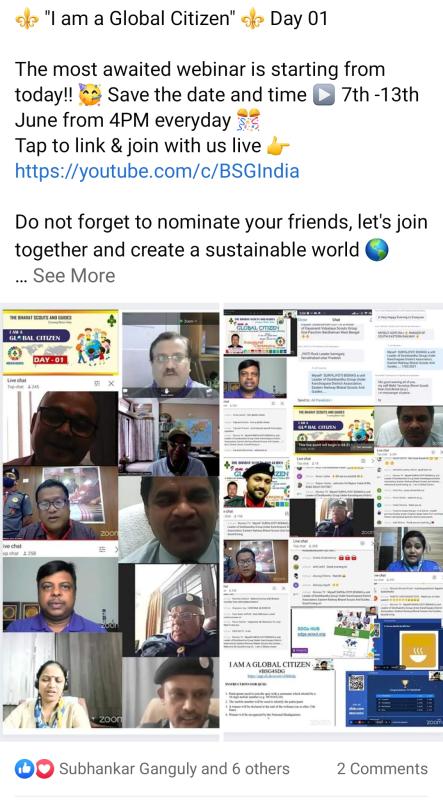Expand post text with See More
The height and width of the screenshot is (800, 443).
(74, 276)
